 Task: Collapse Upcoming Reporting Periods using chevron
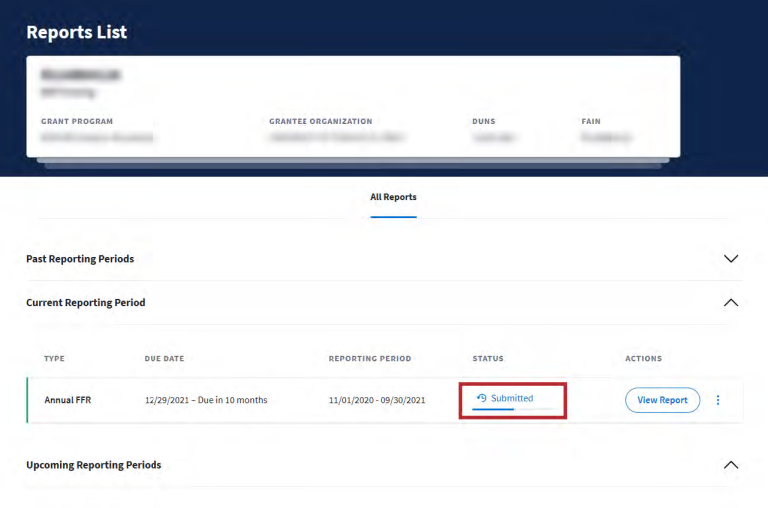pos(730,465)
